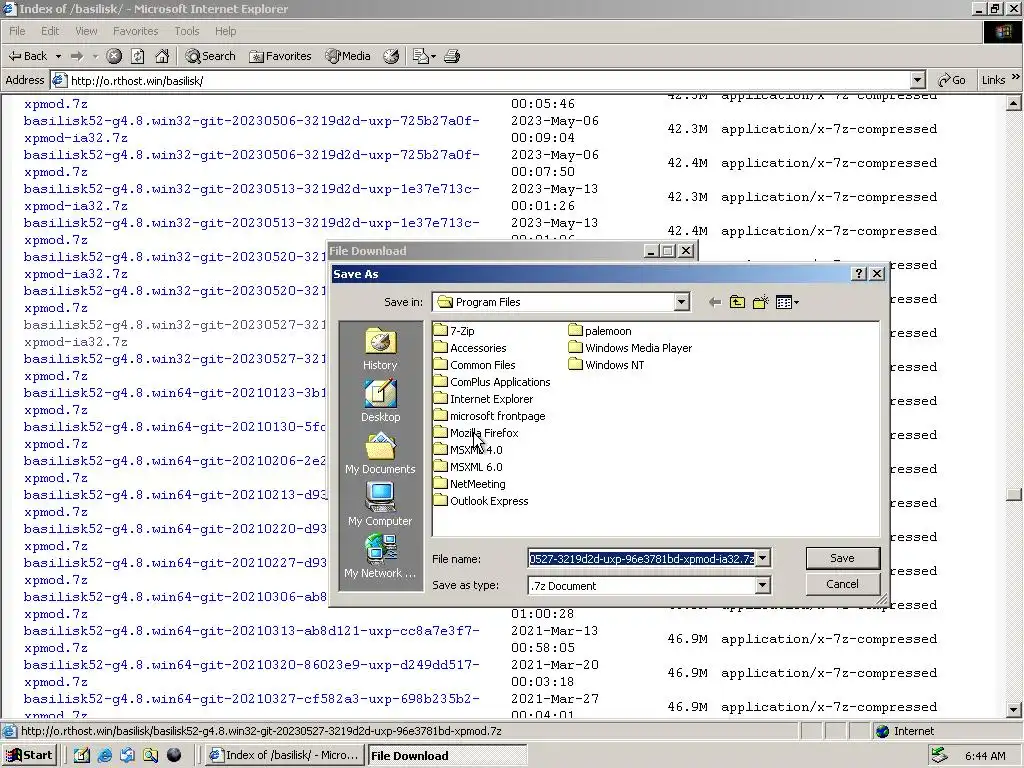Click the Up One Level folder icon
The width and height of the screenshot is (1024, 768).
point(737,302)
